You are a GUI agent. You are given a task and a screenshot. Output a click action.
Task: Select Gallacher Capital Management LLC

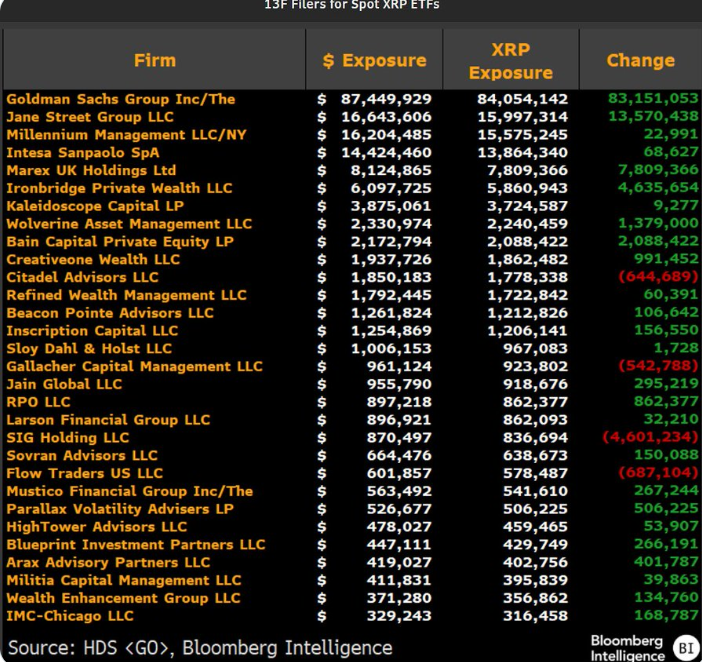[x=134, y=367]
